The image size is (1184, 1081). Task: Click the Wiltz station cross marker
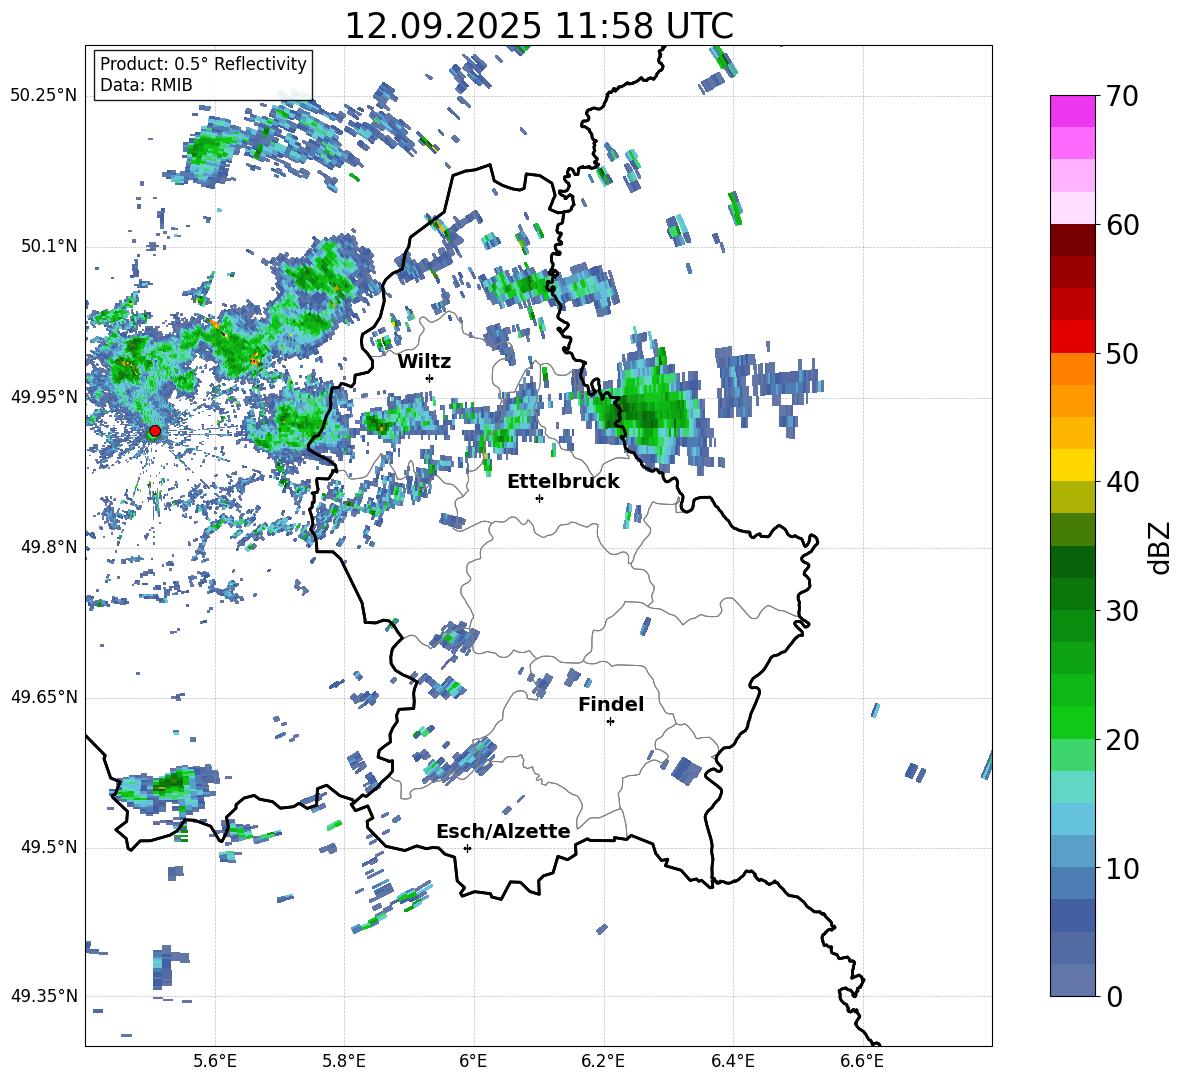(430, 378)
